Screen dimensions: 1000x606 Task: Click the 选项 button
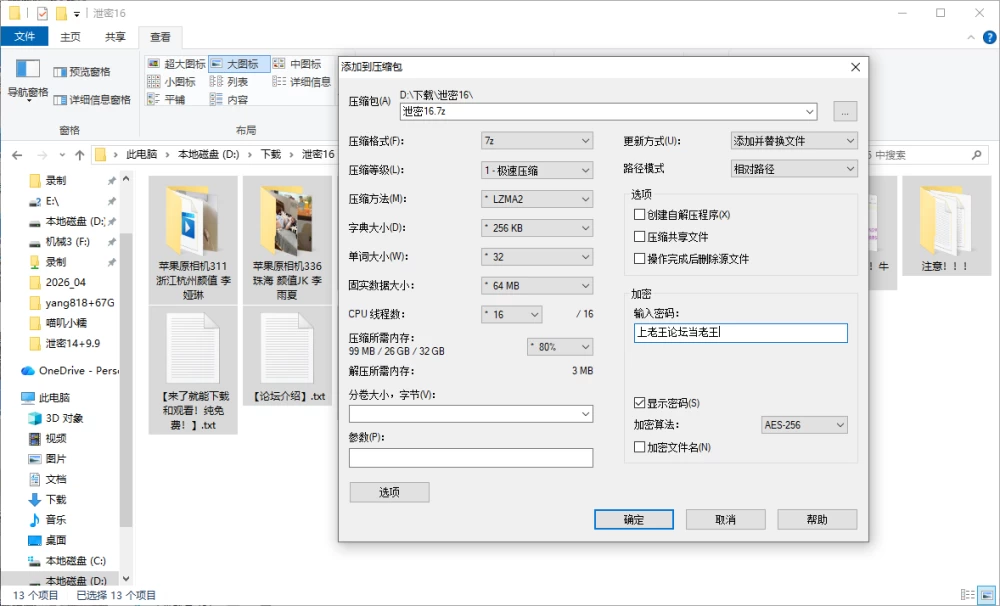390,492
